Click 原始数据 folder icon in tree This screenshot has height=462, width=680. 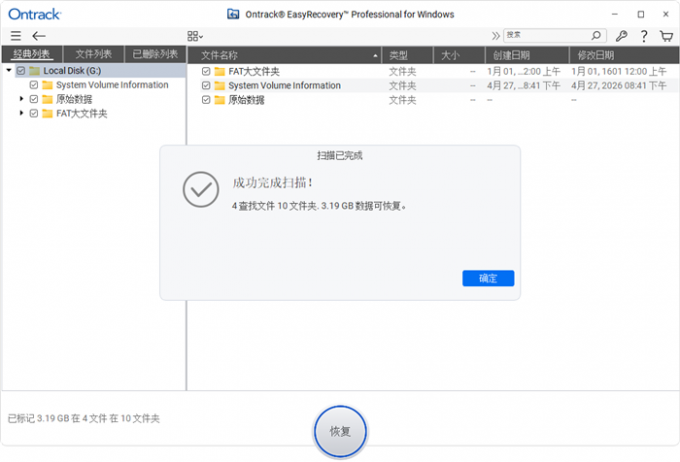47,99
